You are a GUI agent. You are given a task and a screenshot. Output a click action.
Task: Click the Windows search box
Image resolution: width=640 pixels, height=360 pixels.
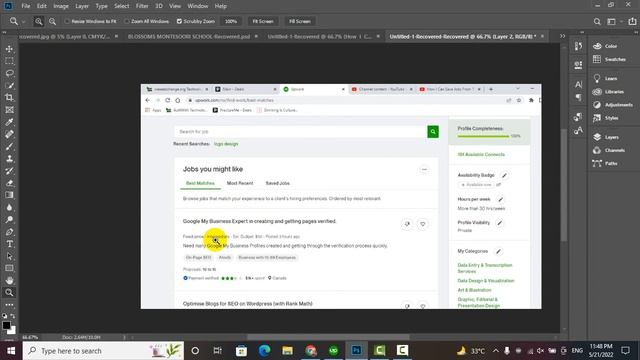pyautogui.click(x=103, y=351)
